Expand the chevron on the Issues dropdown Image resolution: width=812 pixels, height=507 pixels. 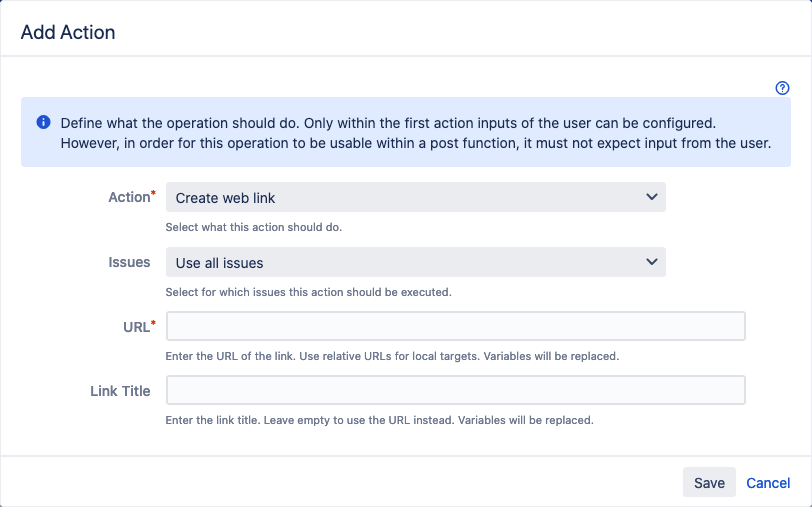651,262
